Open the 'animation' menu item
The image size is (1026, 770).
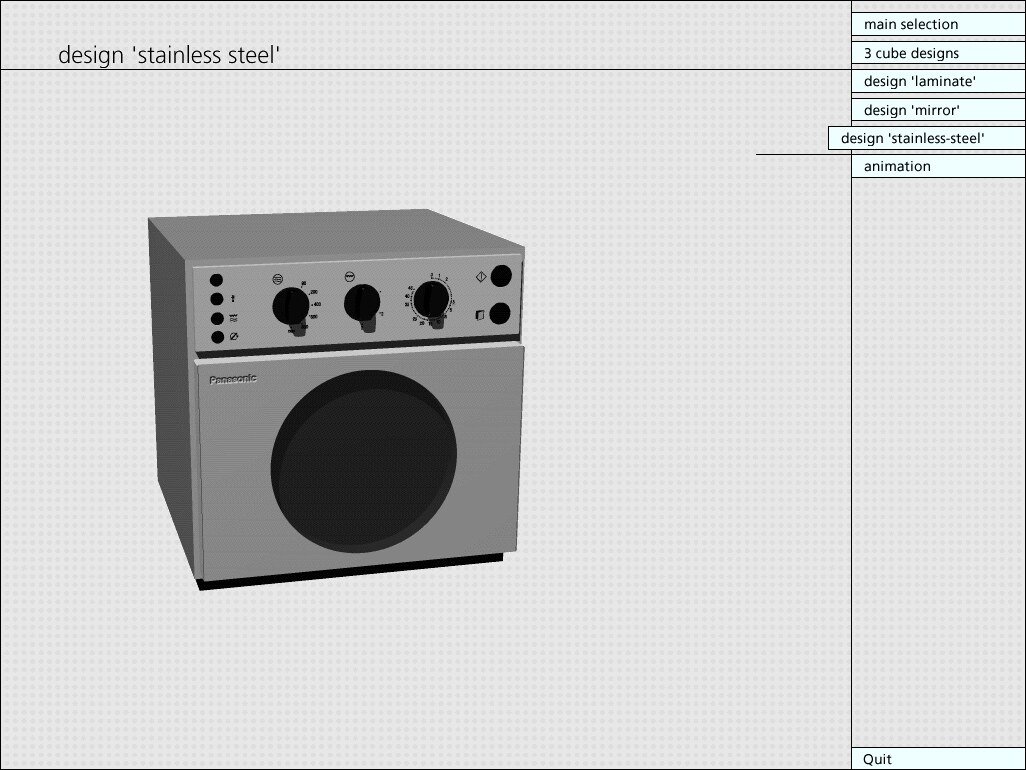tap(938, 166)
